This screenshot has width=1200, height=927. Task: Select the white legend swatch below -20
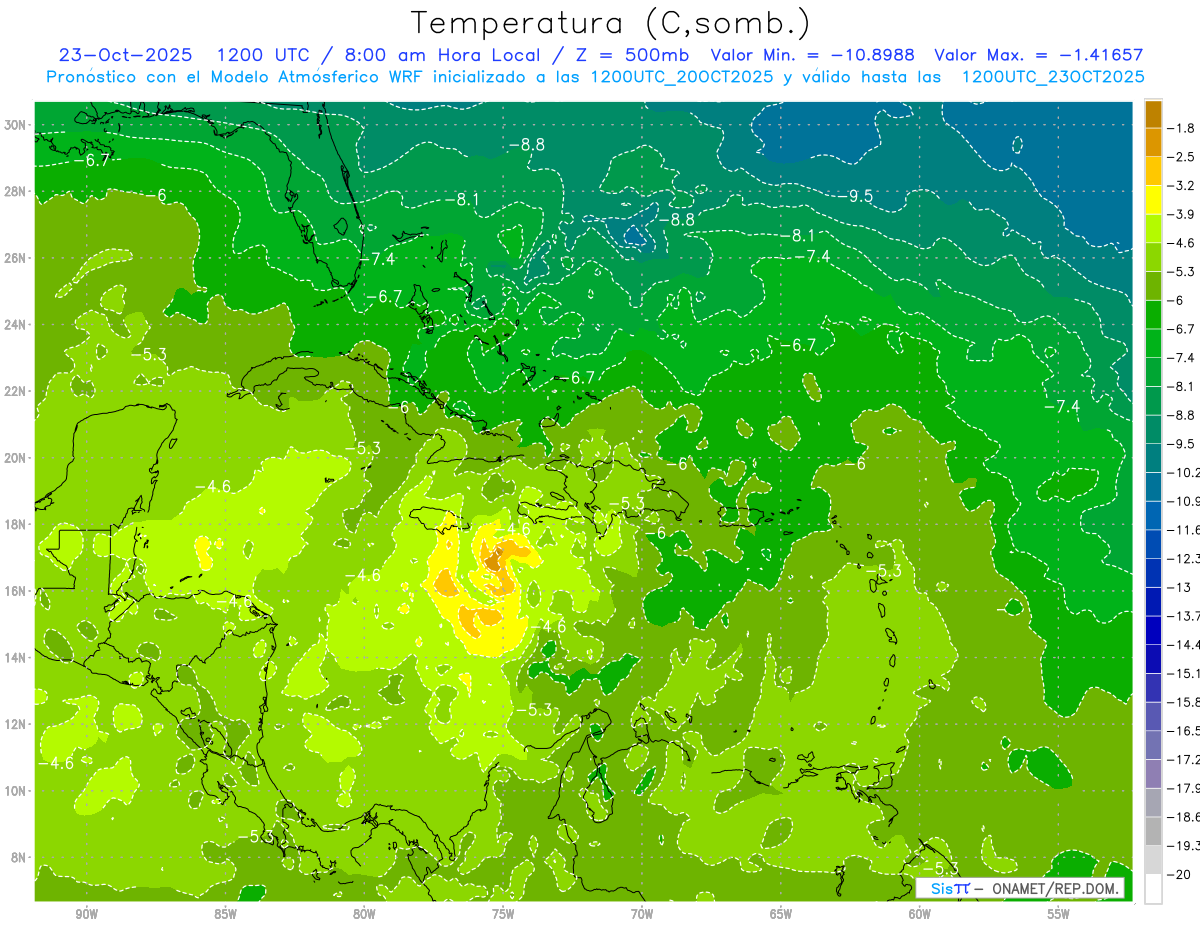pyautogui.click(x=1153, y=889)
